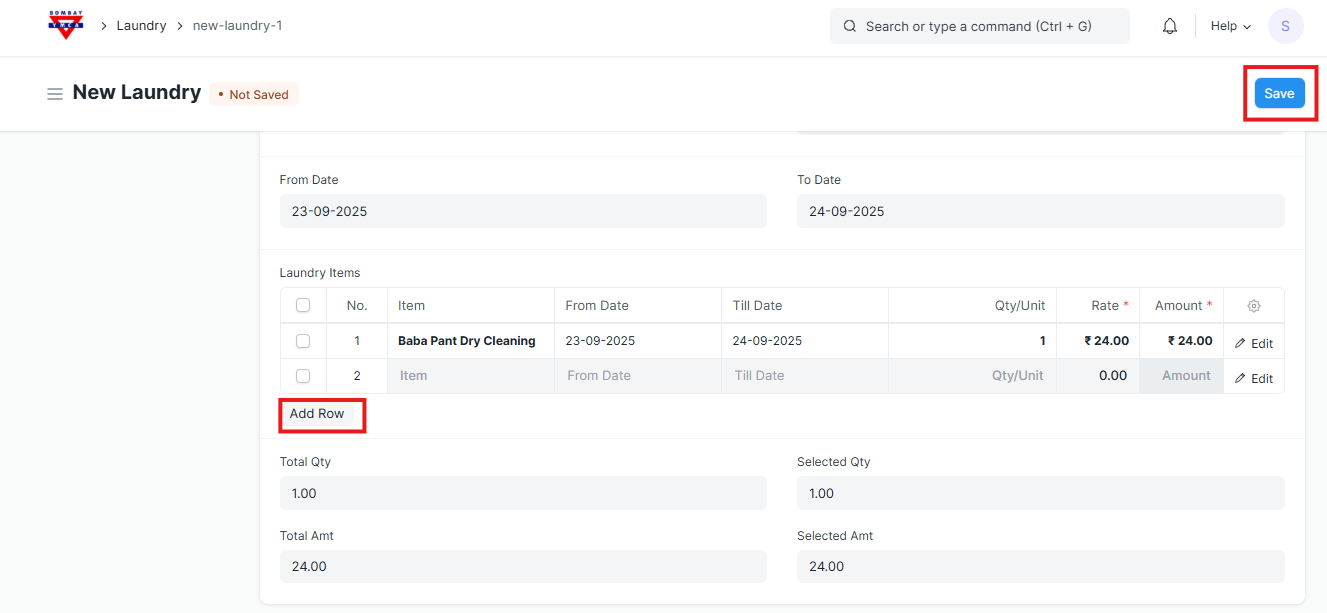The height and width of the screenshot is (613, 1327).
Task: Check the row 1 checkbox
Action: point(303,341)
